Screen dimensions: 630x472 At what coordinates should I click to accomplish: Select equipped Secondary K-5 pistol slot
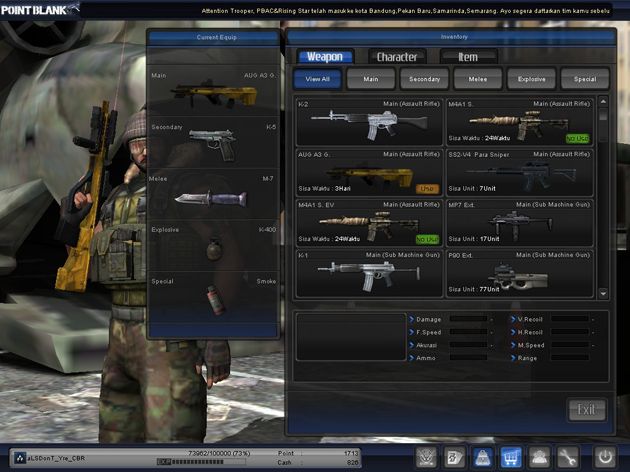pos(213,142)
